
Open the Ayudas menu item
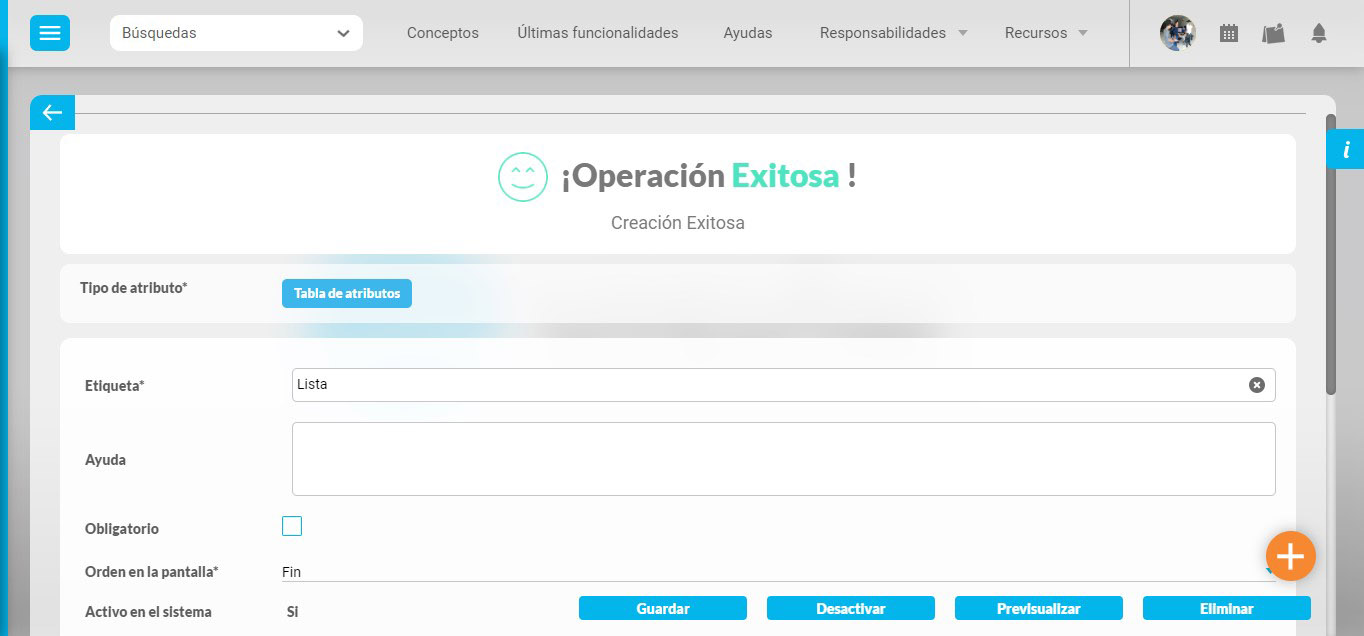tap(747, 33)
